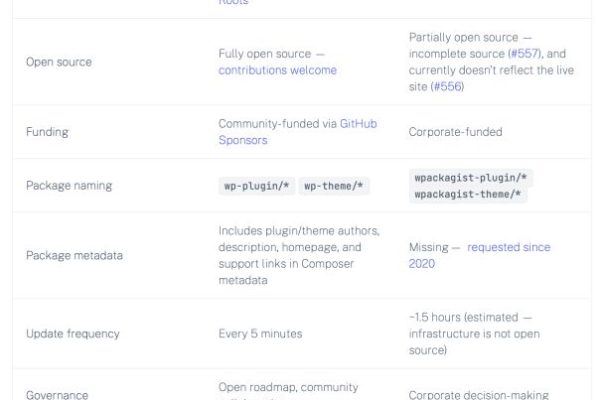Click the "Open source" row label
Image resolution: width=600 pixels, height=400 pixels.
pos(59,62)
